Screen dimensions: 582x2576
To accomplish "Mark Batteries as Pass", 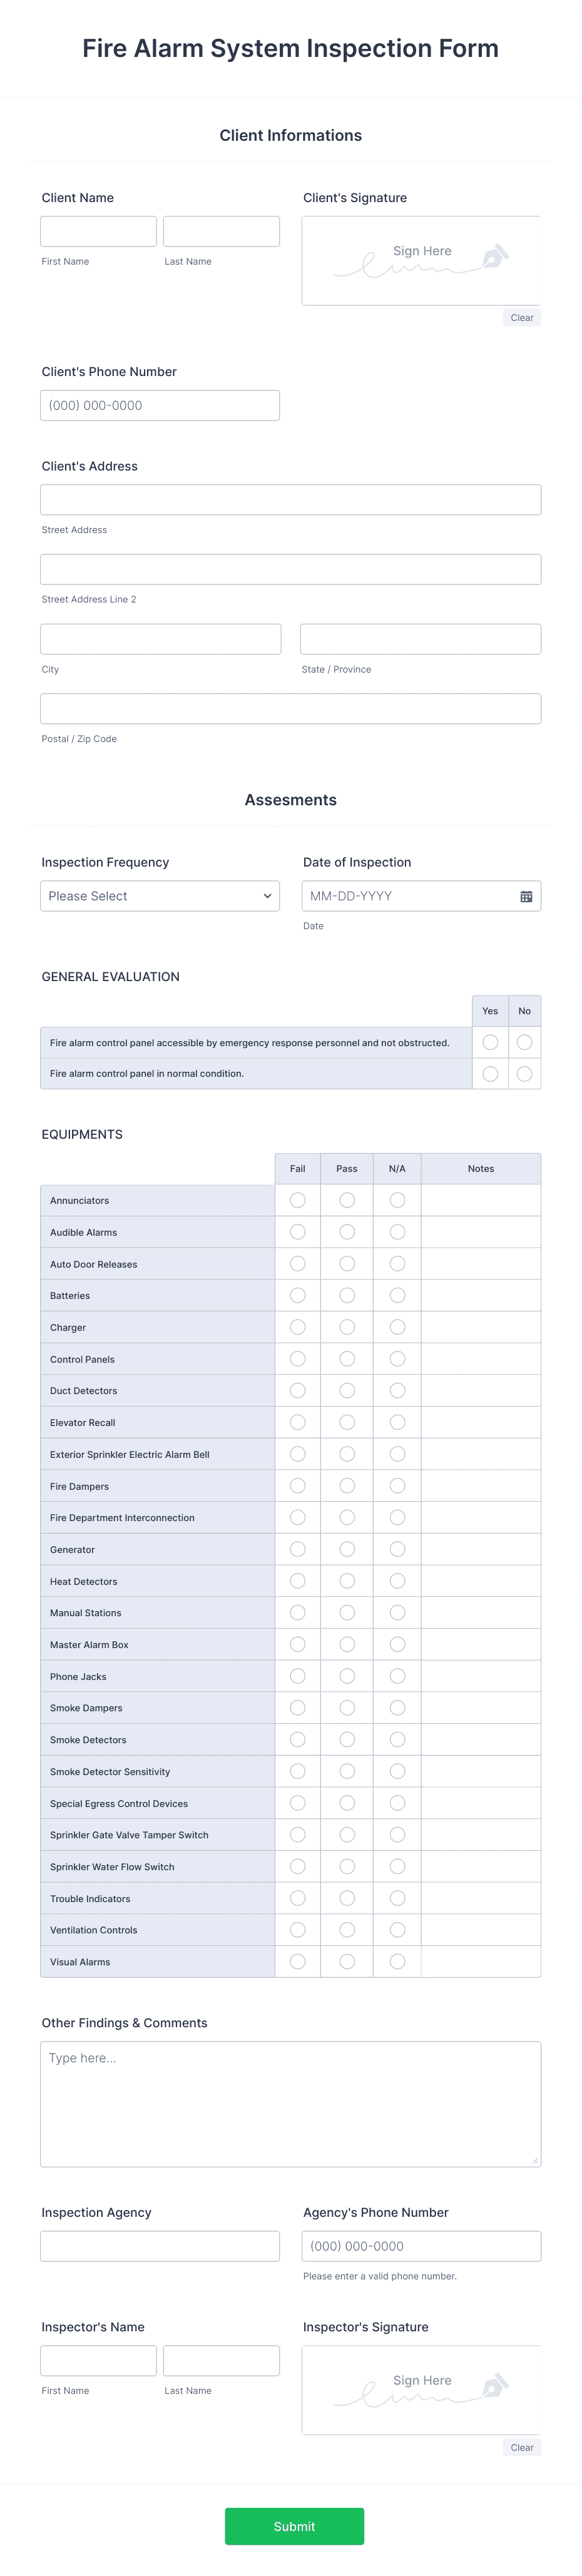I will (x=347, y=1295).
